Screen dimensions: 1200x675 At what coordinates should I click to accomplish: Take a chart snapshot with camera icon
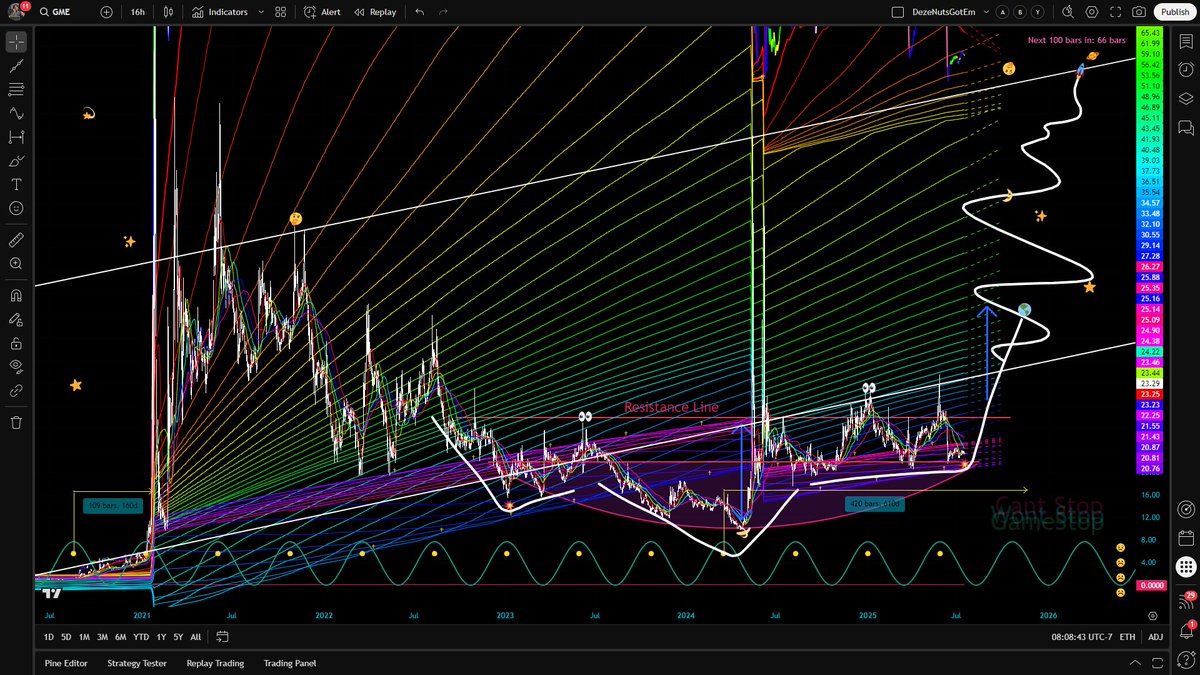click(1139, 12)
